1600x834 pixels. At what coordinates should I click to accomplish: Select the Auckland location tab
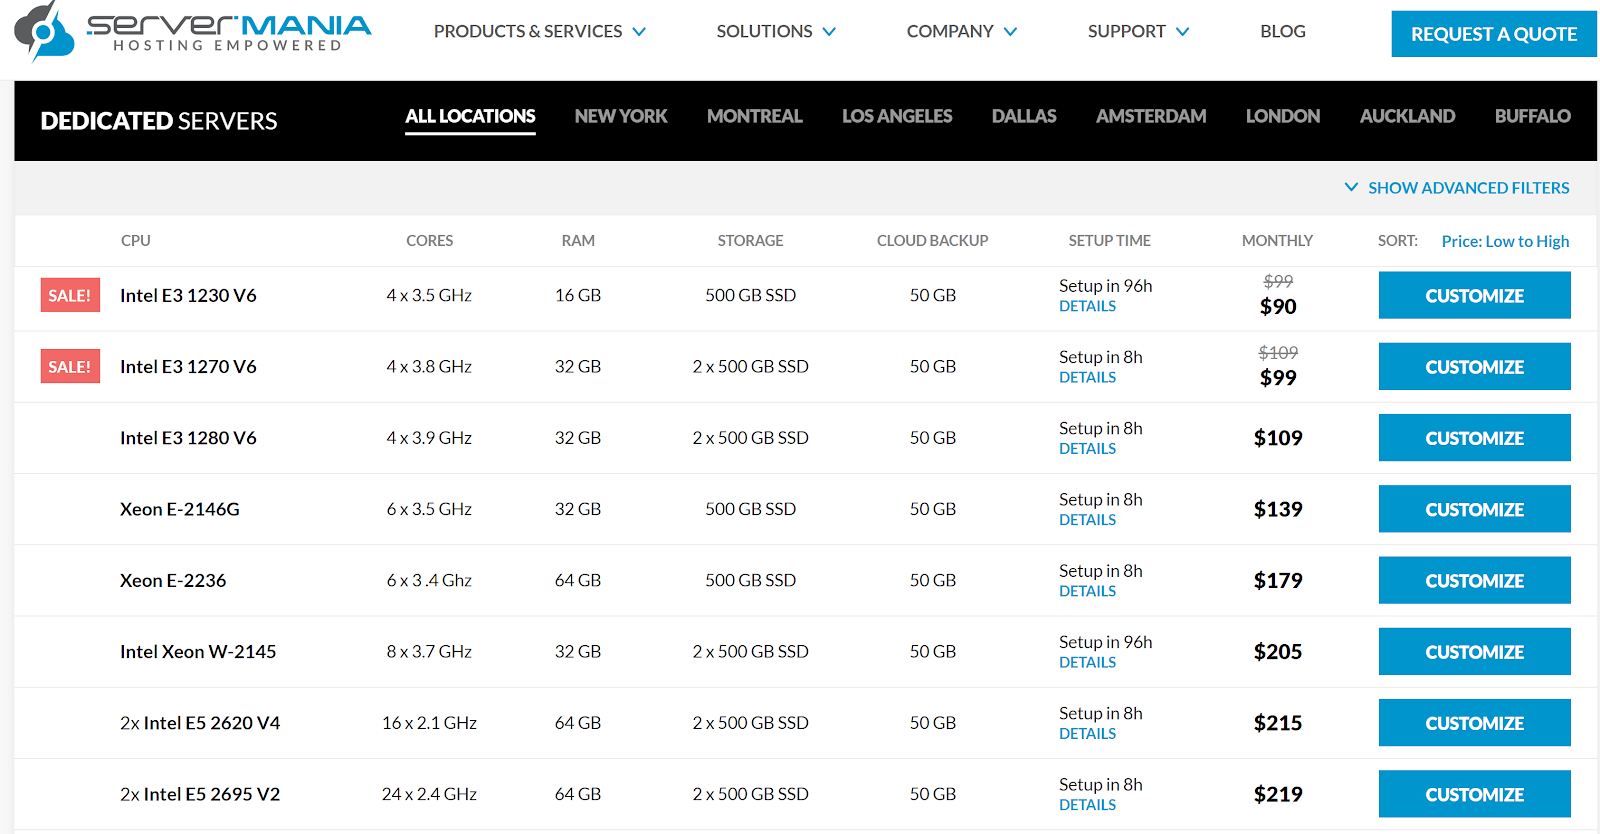coord(1407,117)
